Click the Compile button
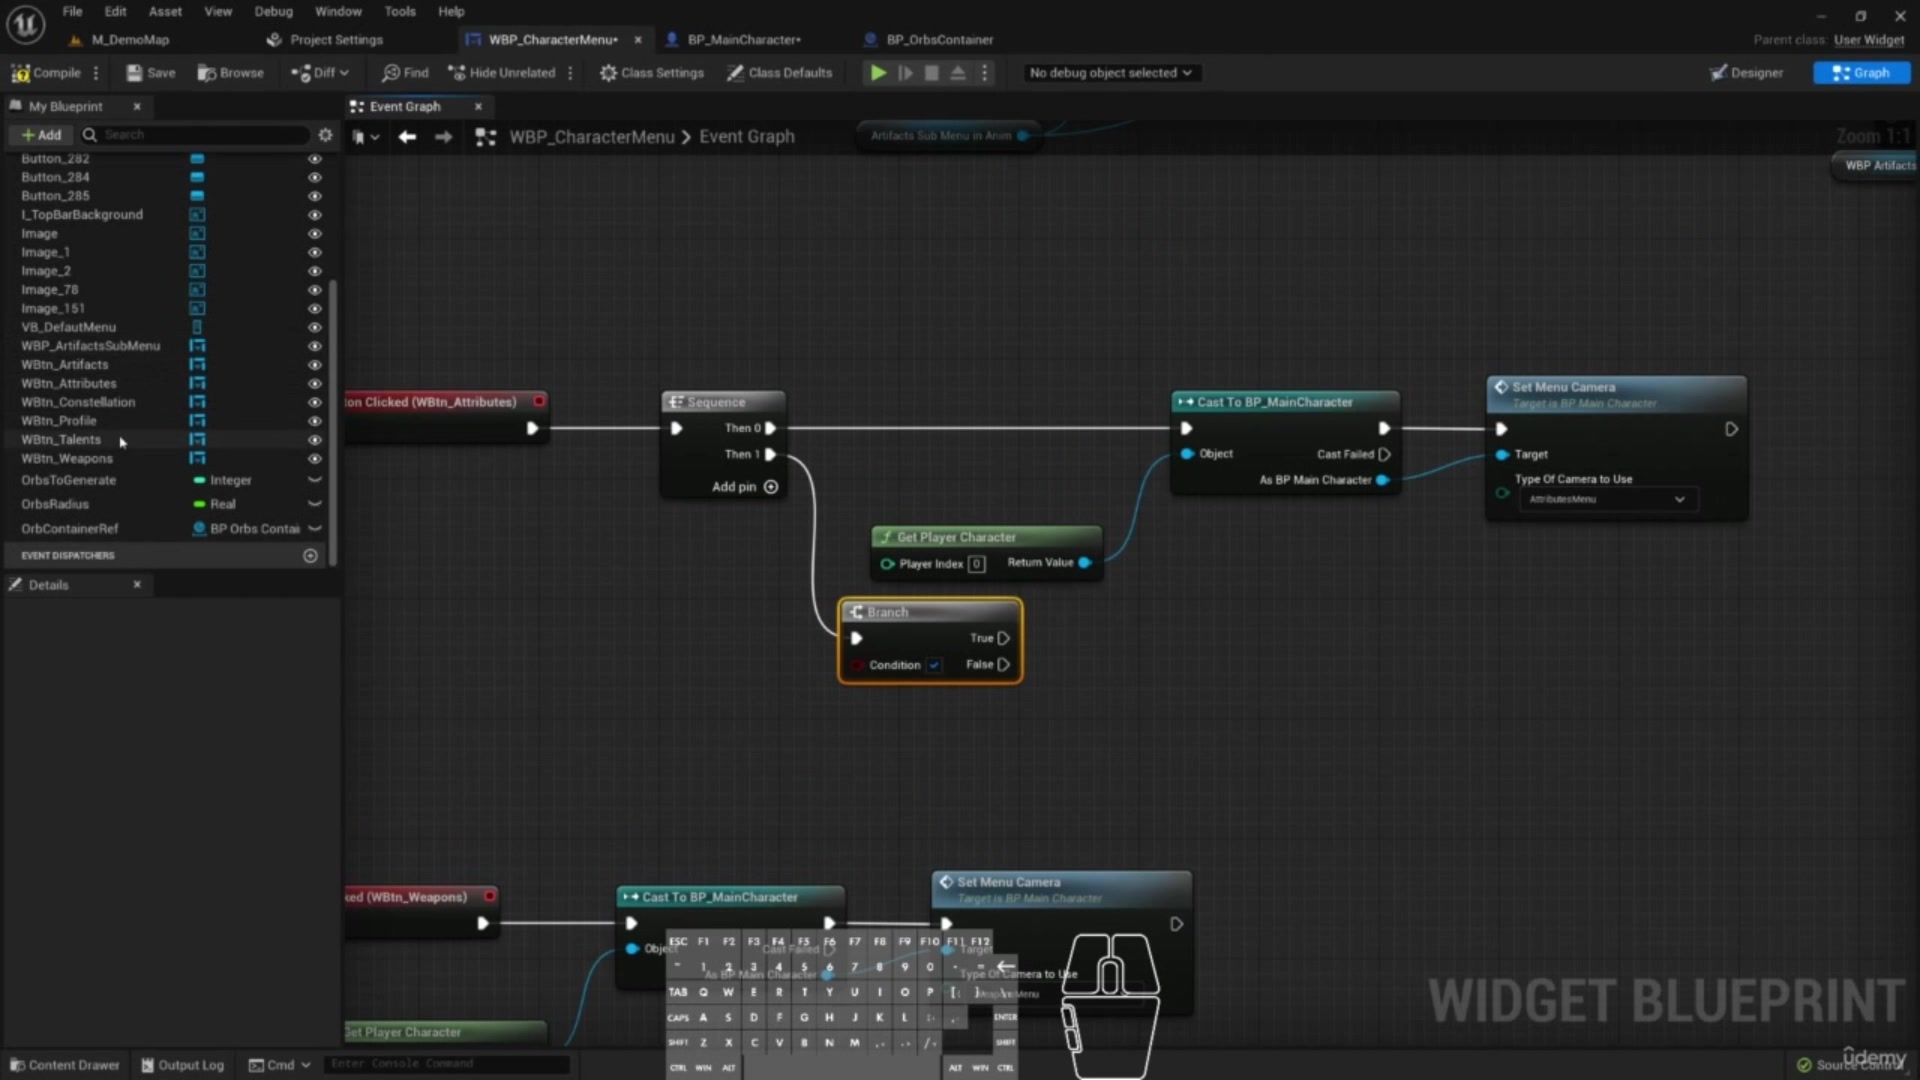 pyautogui.click(x=46, y=73)
